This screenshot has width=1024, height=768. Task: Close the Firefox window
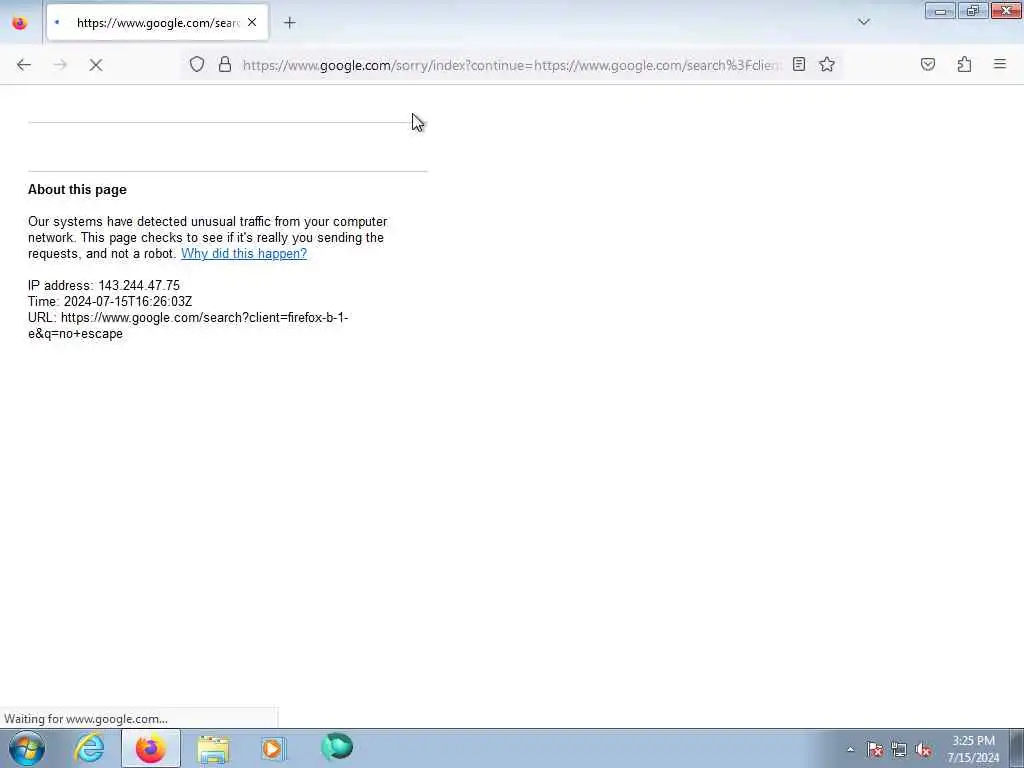1006,11
